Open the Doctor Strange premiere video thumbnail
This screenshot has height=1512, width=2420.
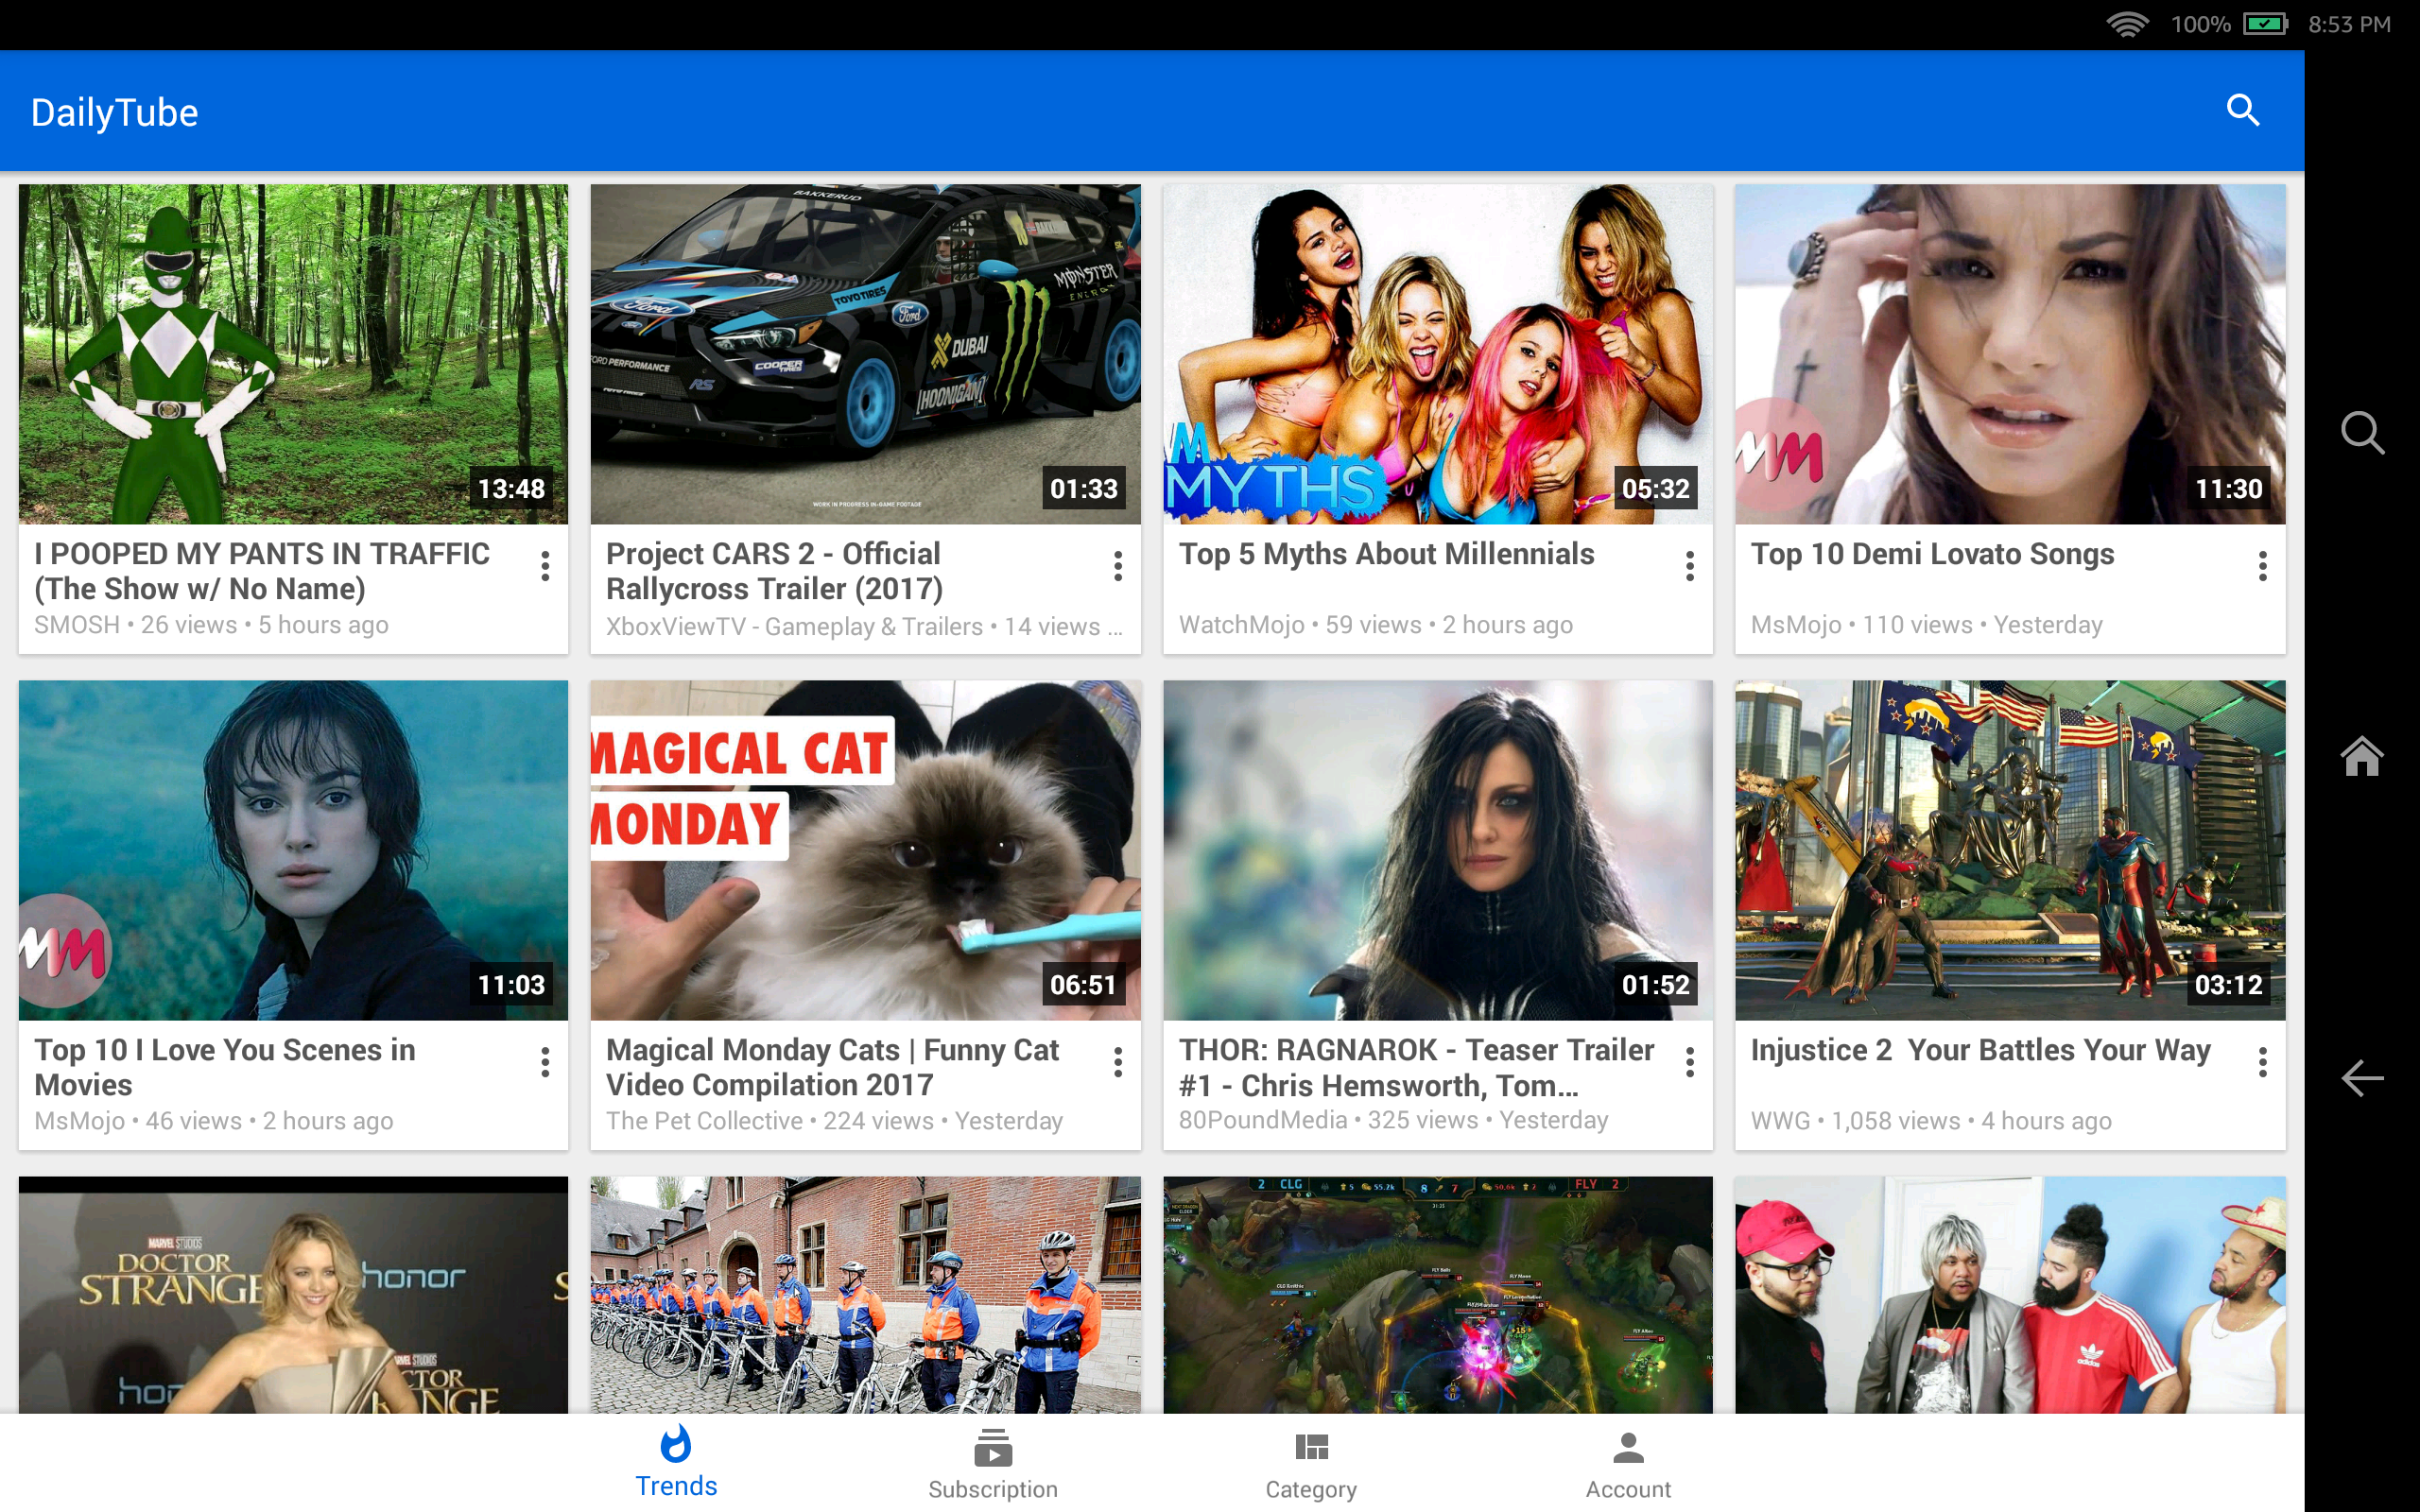[293, 1294]
